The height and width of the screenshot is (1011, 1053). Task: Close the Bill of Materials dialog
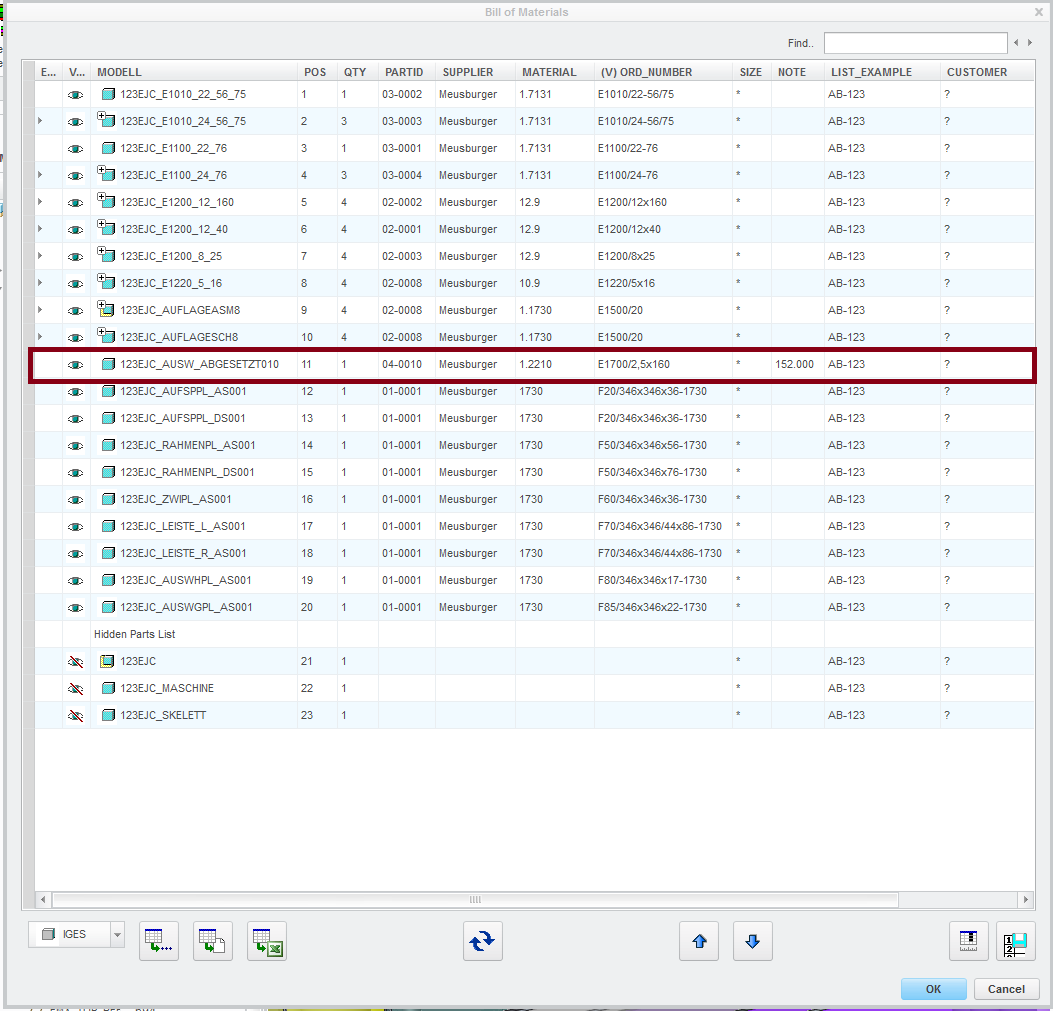(x=1038, y=12)
